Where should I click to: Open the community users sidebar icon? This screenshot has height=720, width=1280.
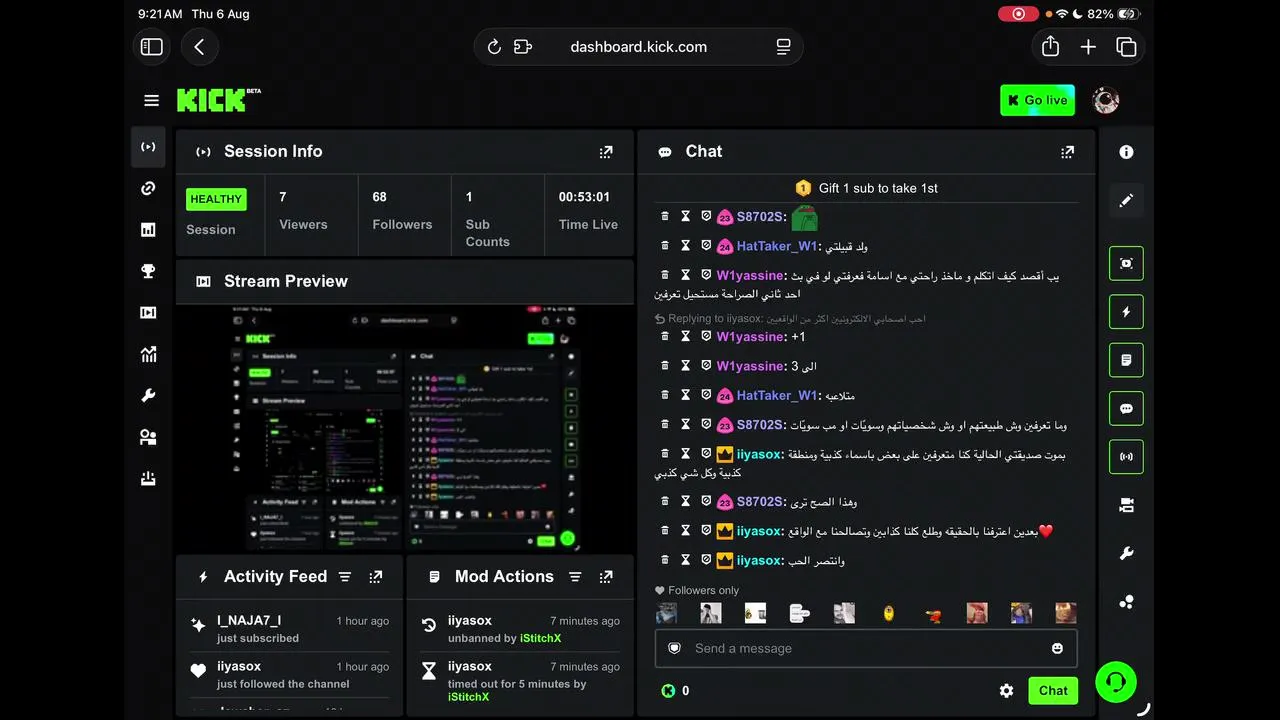(x=148, y=437)
